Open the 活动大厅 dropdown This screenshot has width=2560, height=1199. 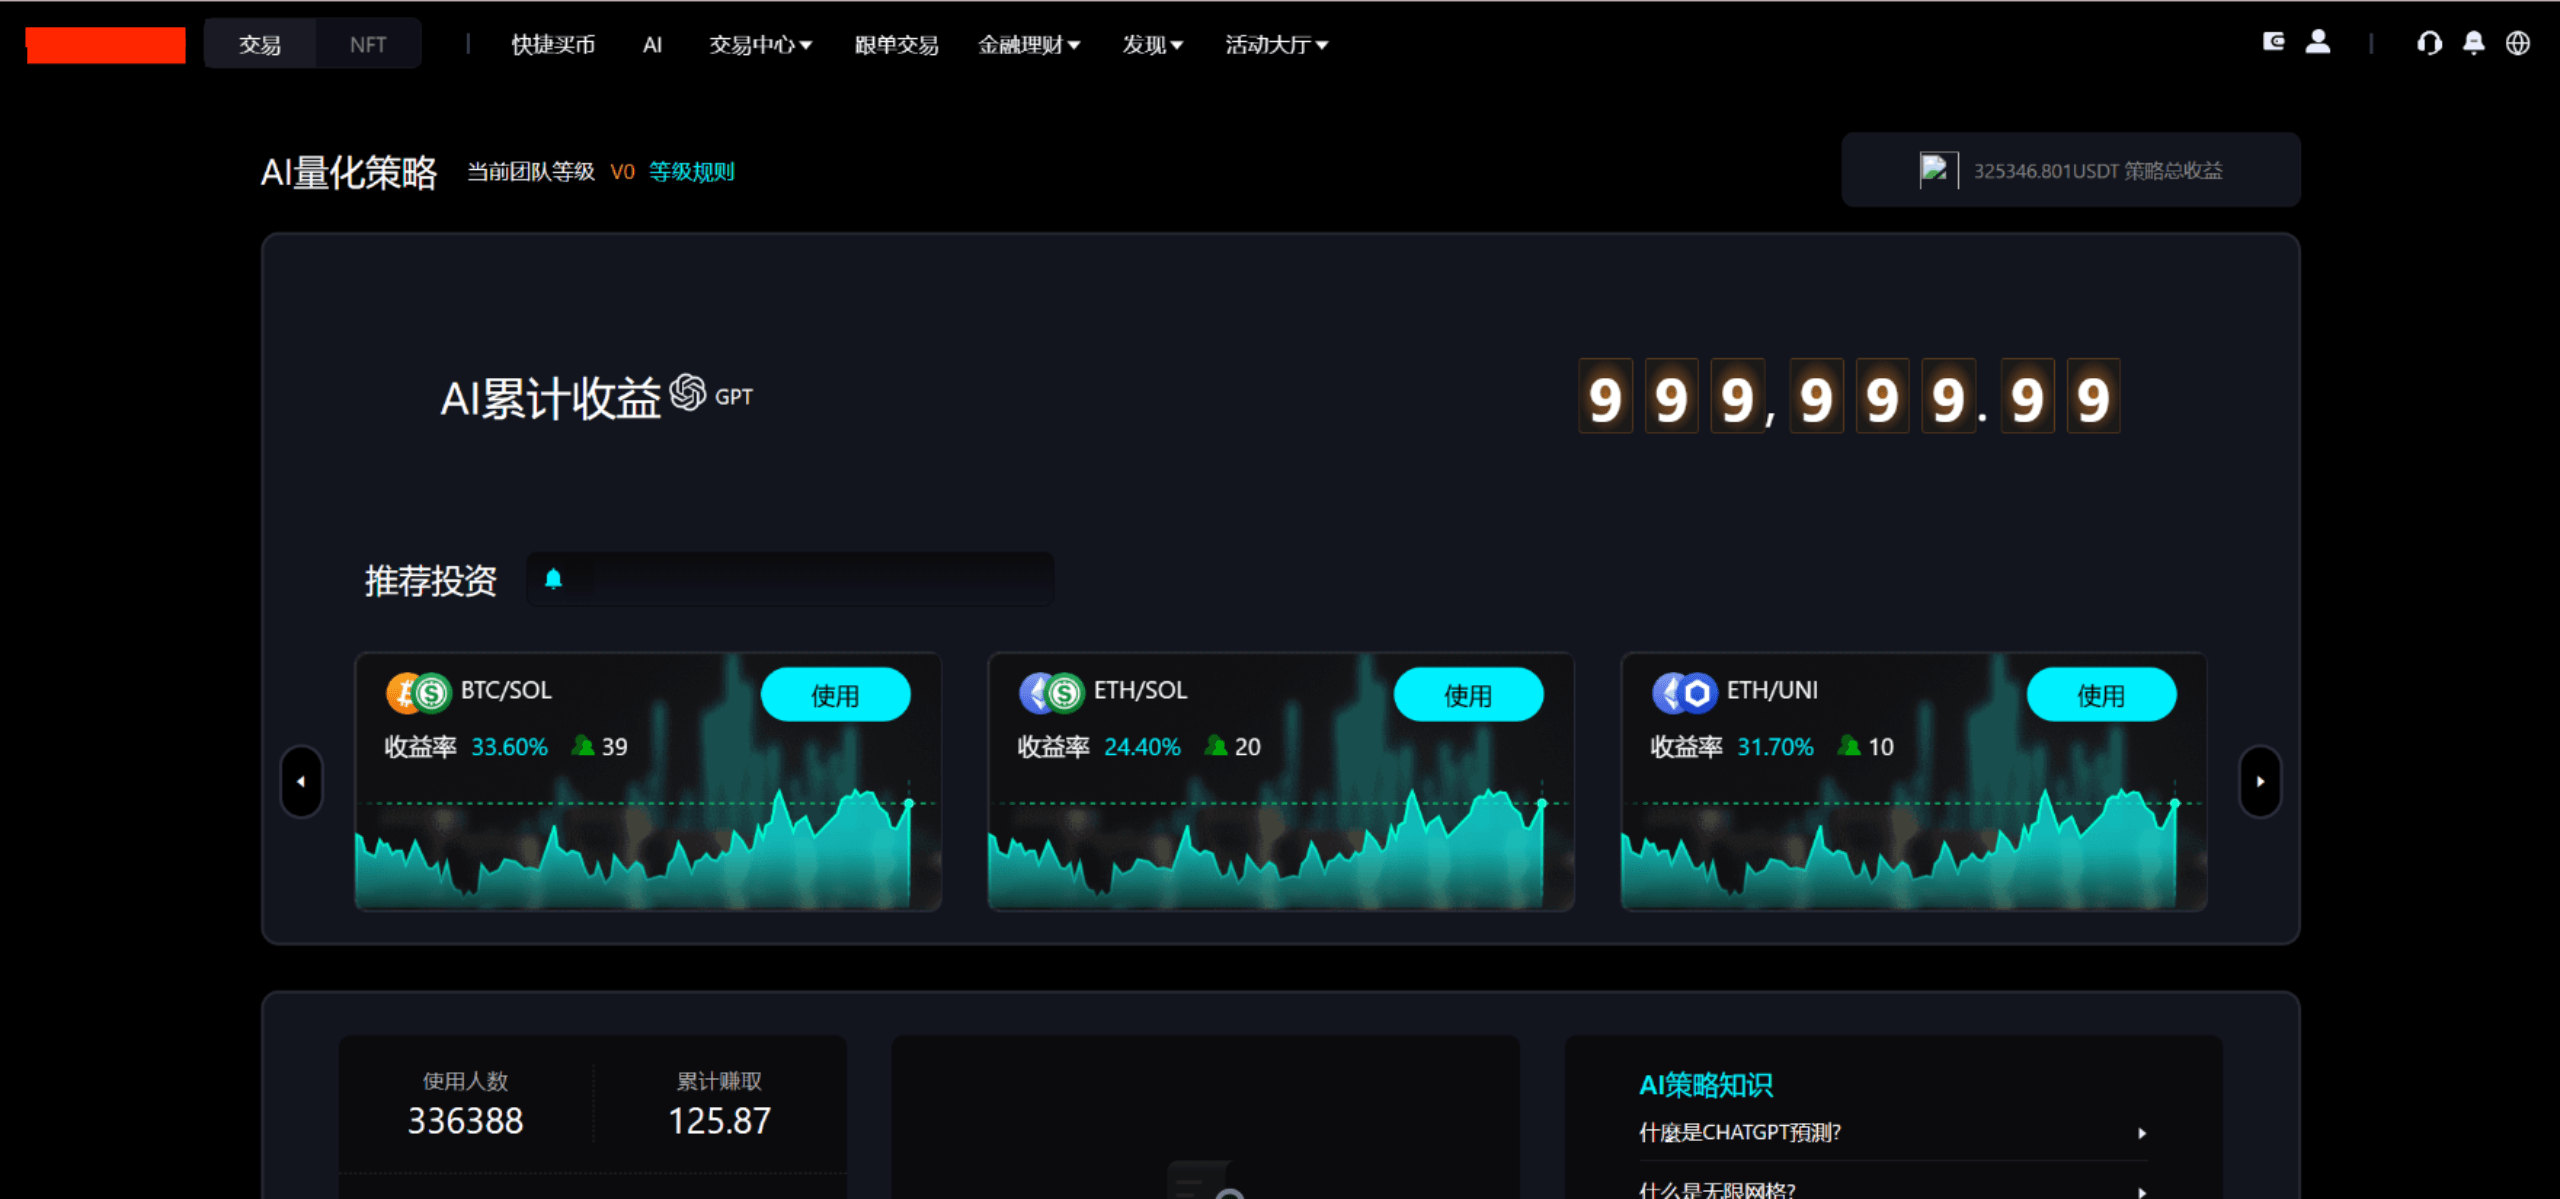[1275, 44]
